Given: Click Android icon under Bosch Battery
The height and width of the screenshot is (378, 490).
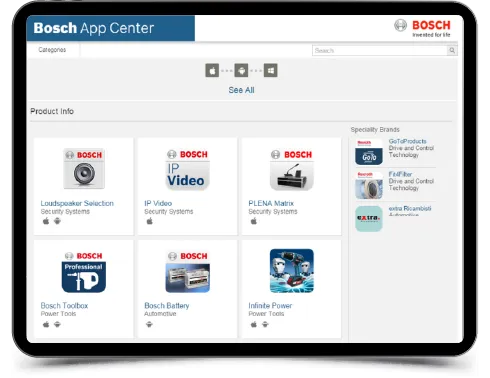Looking at the screenshot, I should point(149,324).
